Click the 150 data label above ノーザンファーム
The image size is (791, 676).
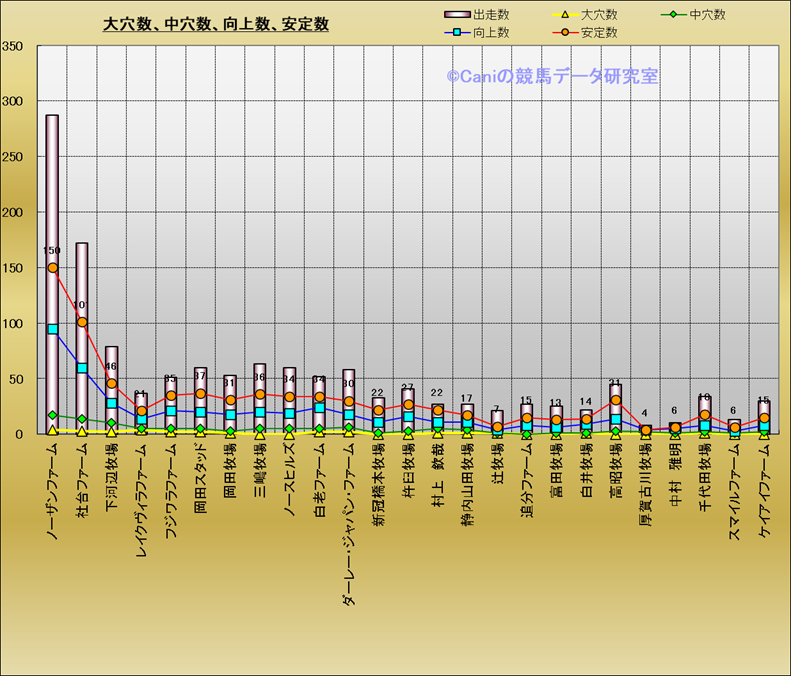click(52, 250)
